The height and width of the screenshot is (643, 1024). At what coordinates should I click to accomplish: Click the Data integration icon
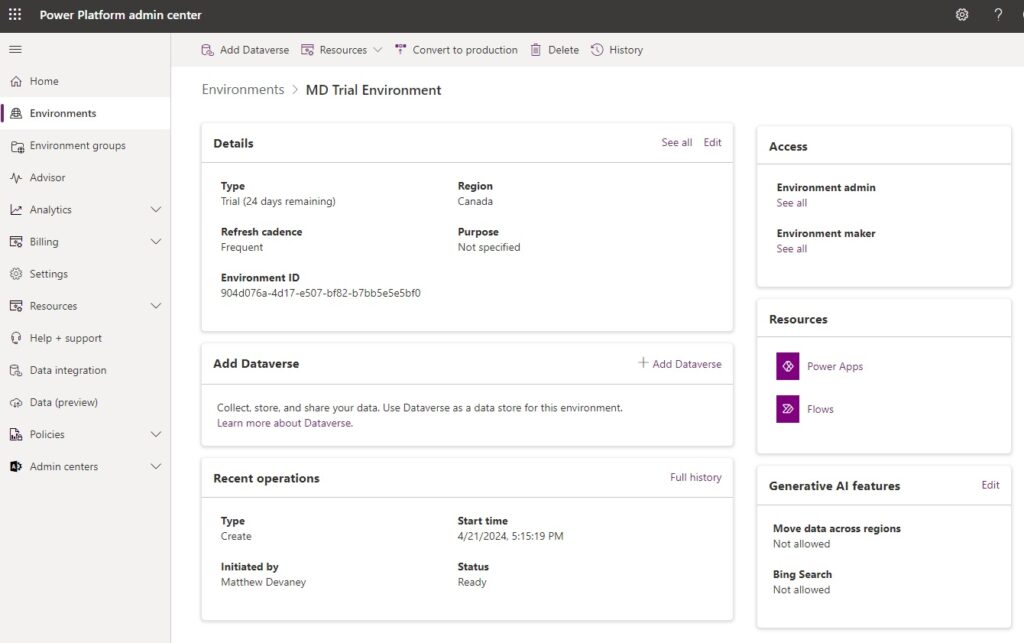(16, 370)
